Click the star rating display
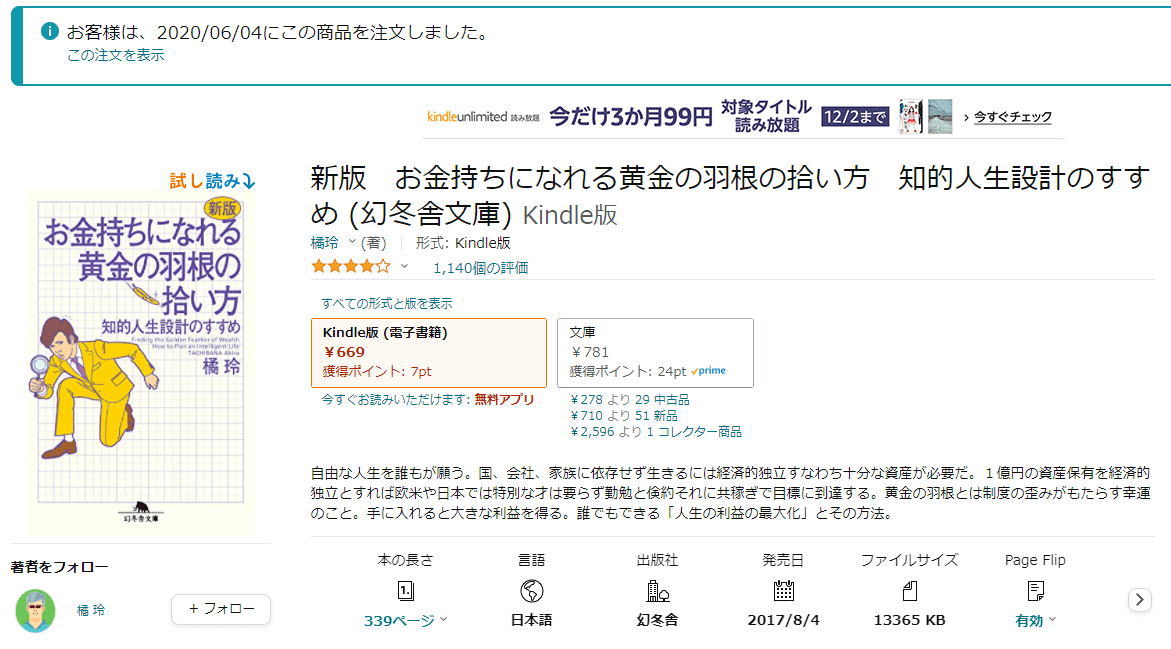 coord(351,266)
